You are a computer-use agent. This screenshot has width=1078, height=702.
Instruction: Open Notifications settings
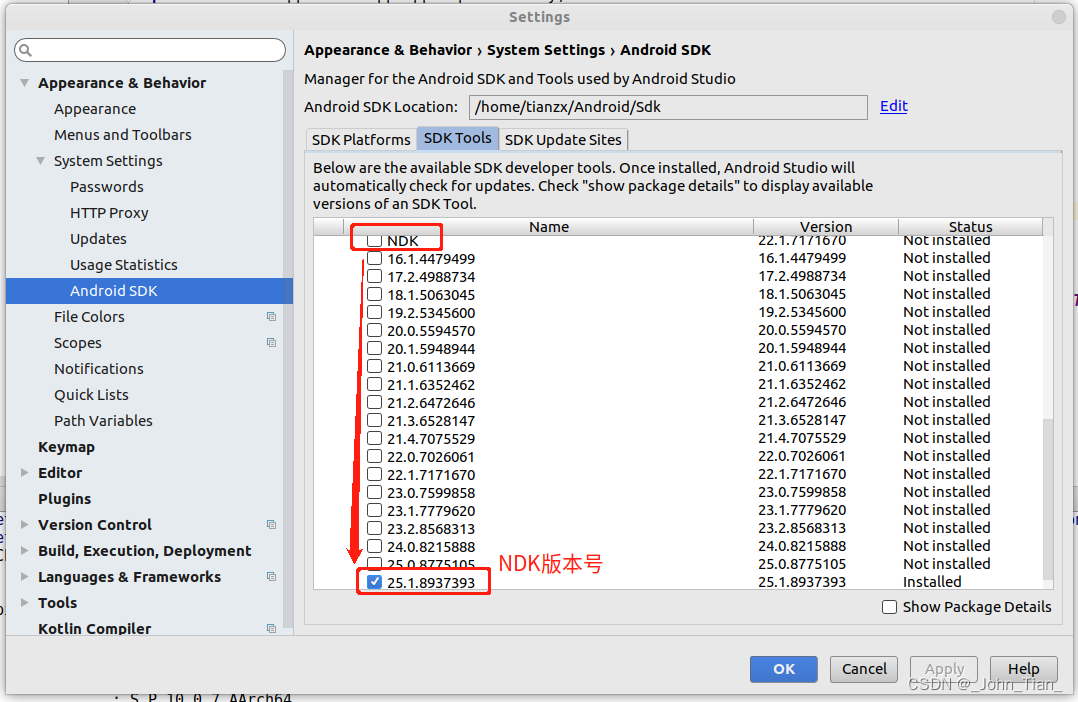tap(99, 369)
